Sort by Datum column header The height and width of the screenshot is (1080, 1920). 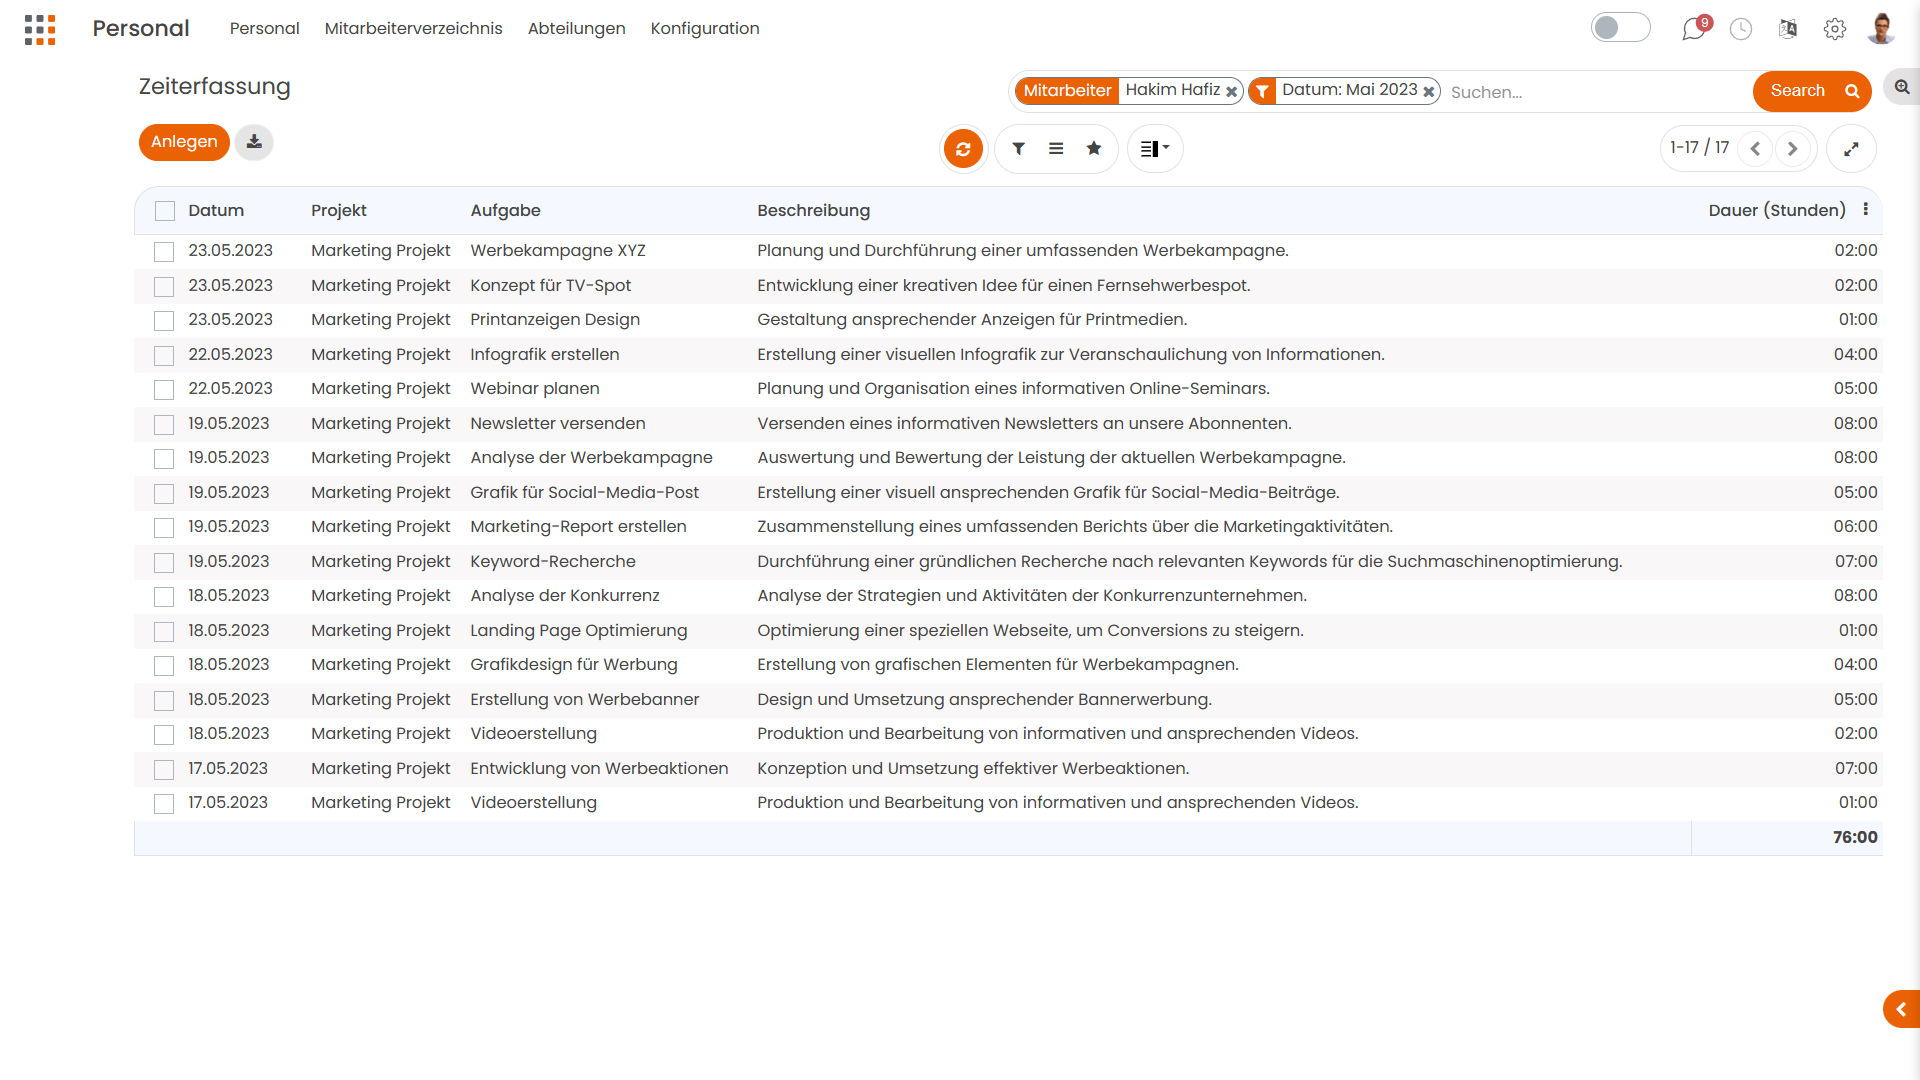coord(216,211)
